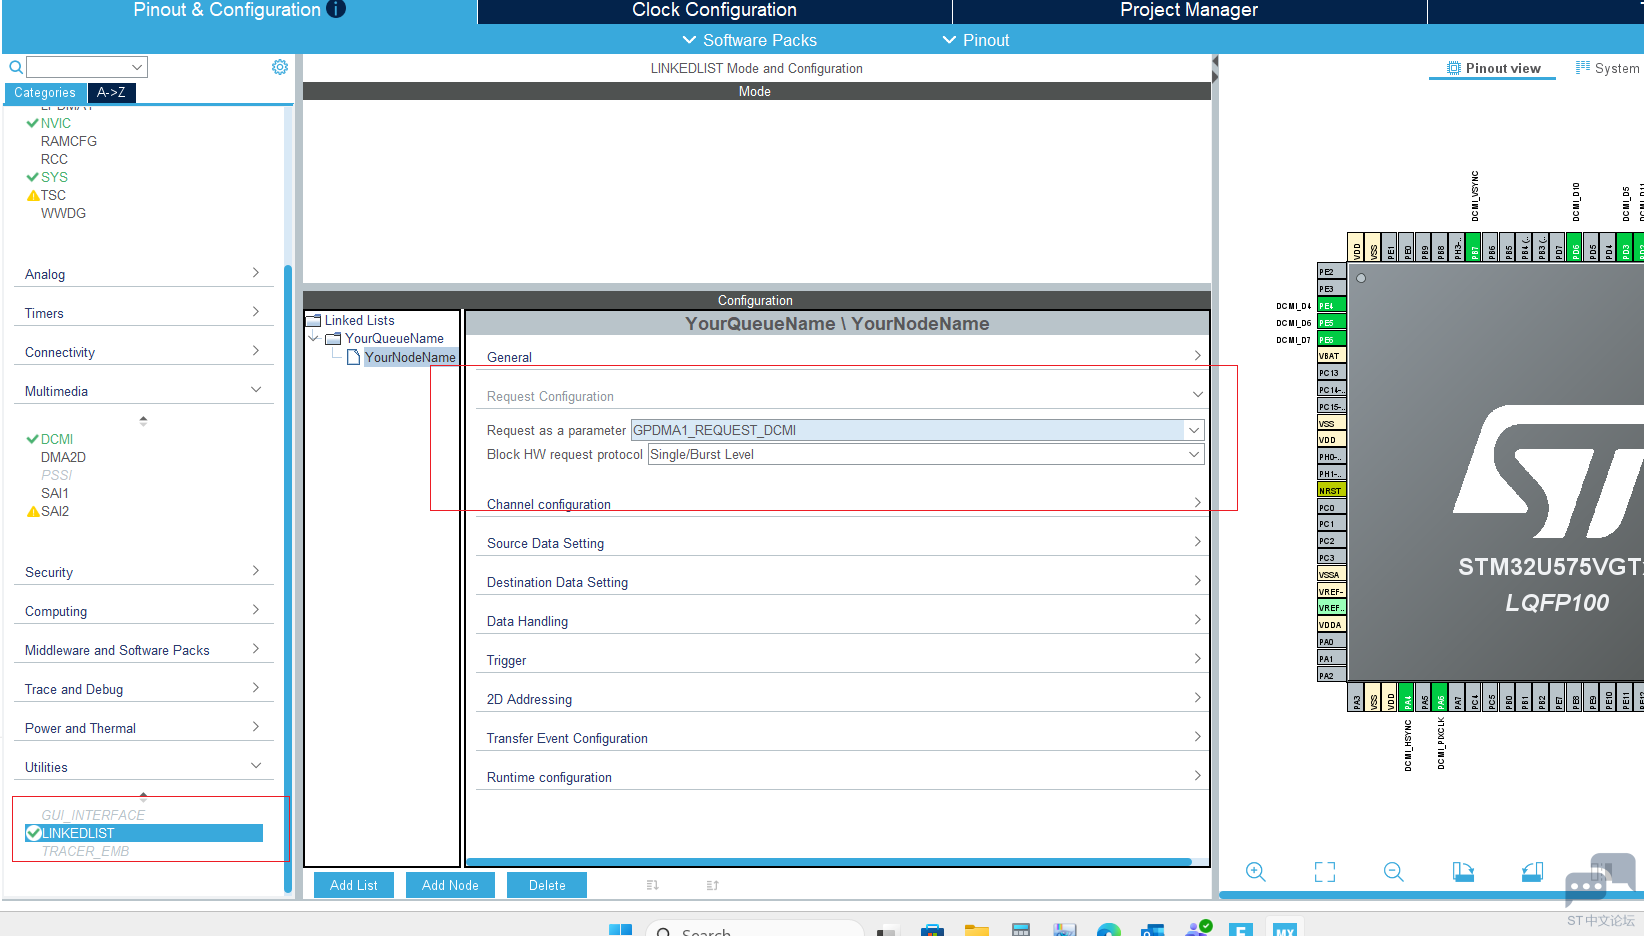Click the move node up icon
This screenshot has height=936, width=1644.
point(713,885)
